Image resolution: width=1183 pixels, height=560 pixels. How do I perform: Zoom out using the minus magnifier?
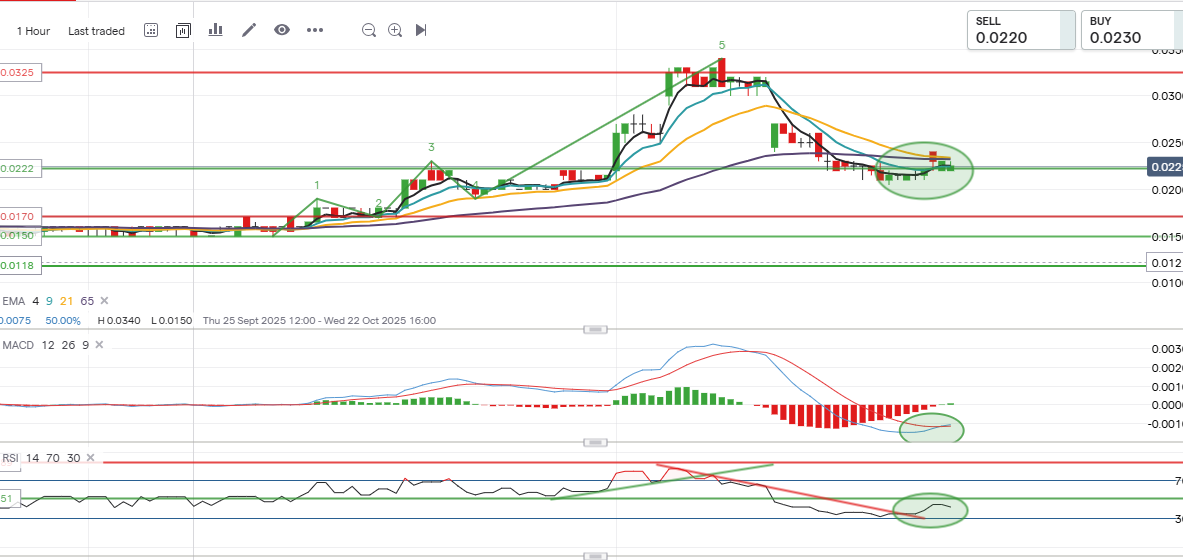[369, 30]
